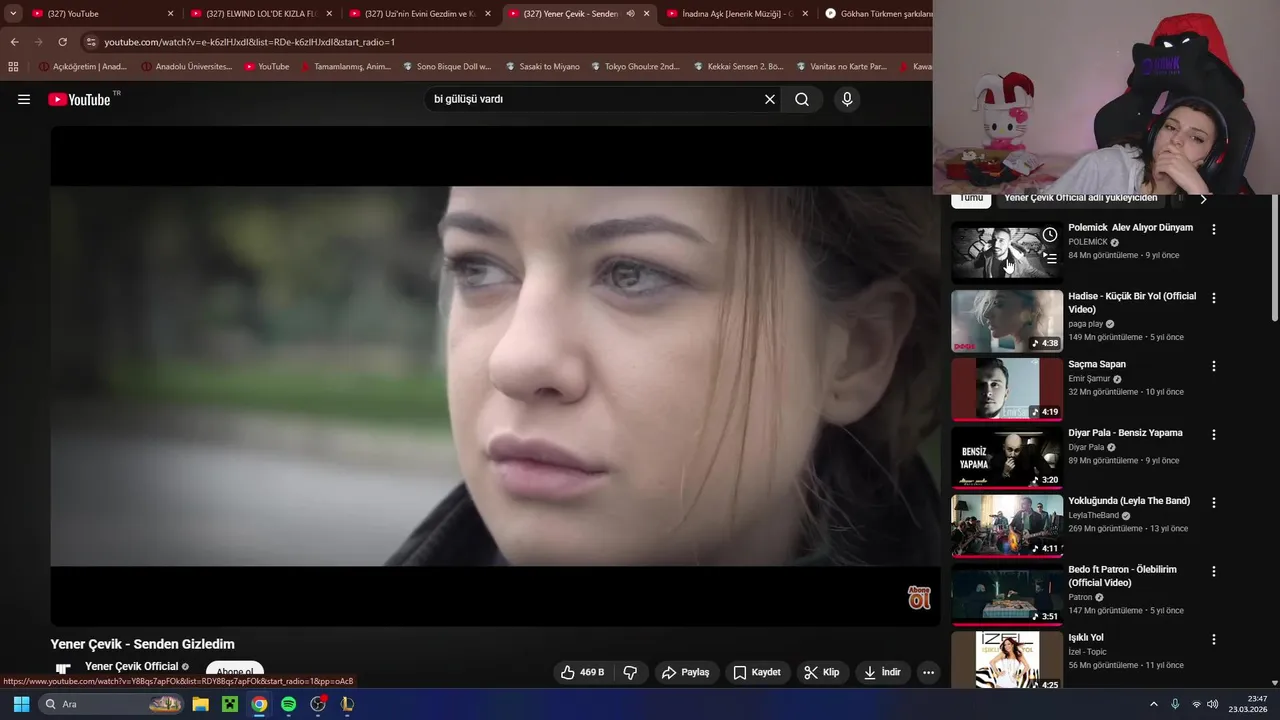Play Diyar Pala - Bensiz Yapama thumbnail
Viewport: 1280px width, 720px height.
(x=1007, y=458)
